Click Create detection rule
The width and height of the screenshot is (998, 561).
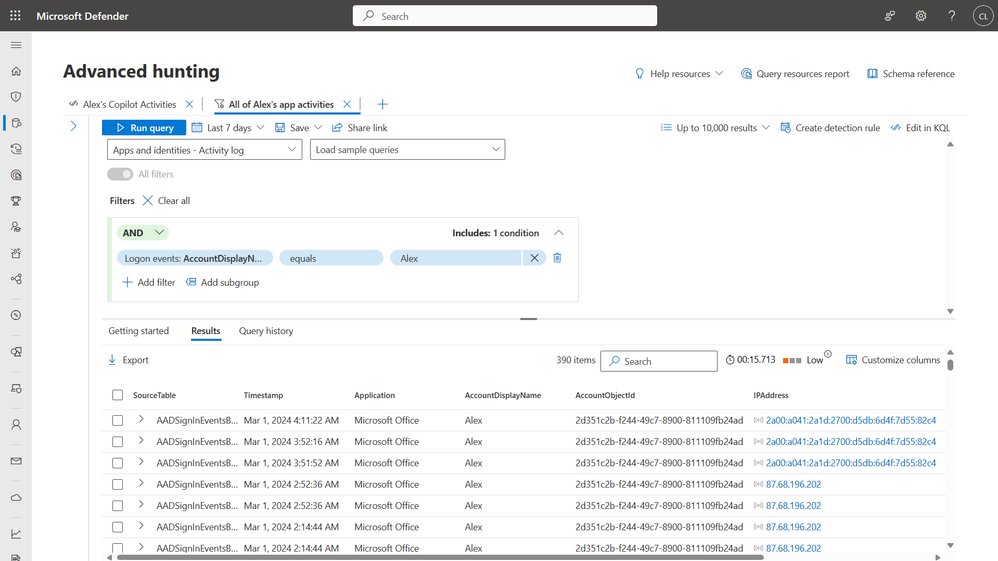[830, 127]
